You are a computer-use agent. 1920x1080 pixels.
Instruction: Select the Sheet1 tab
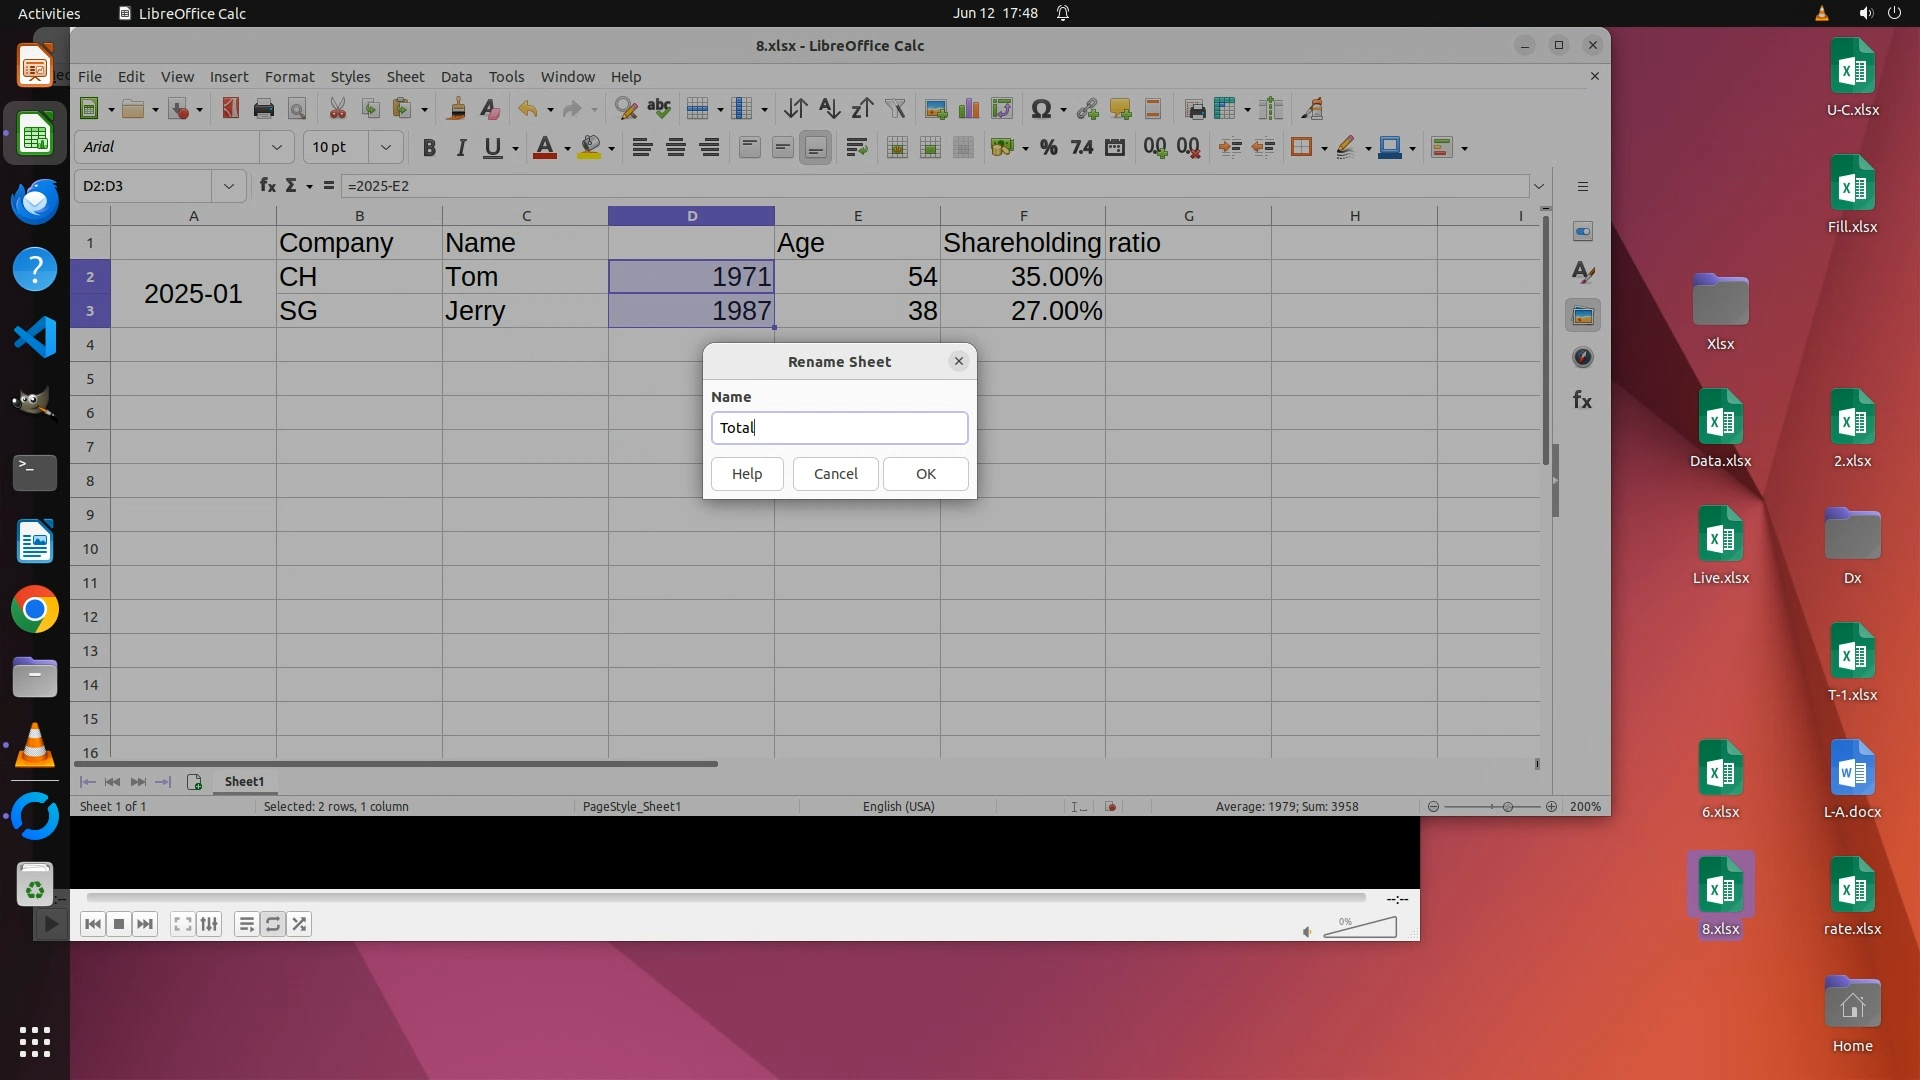click(x=244, y=782)
